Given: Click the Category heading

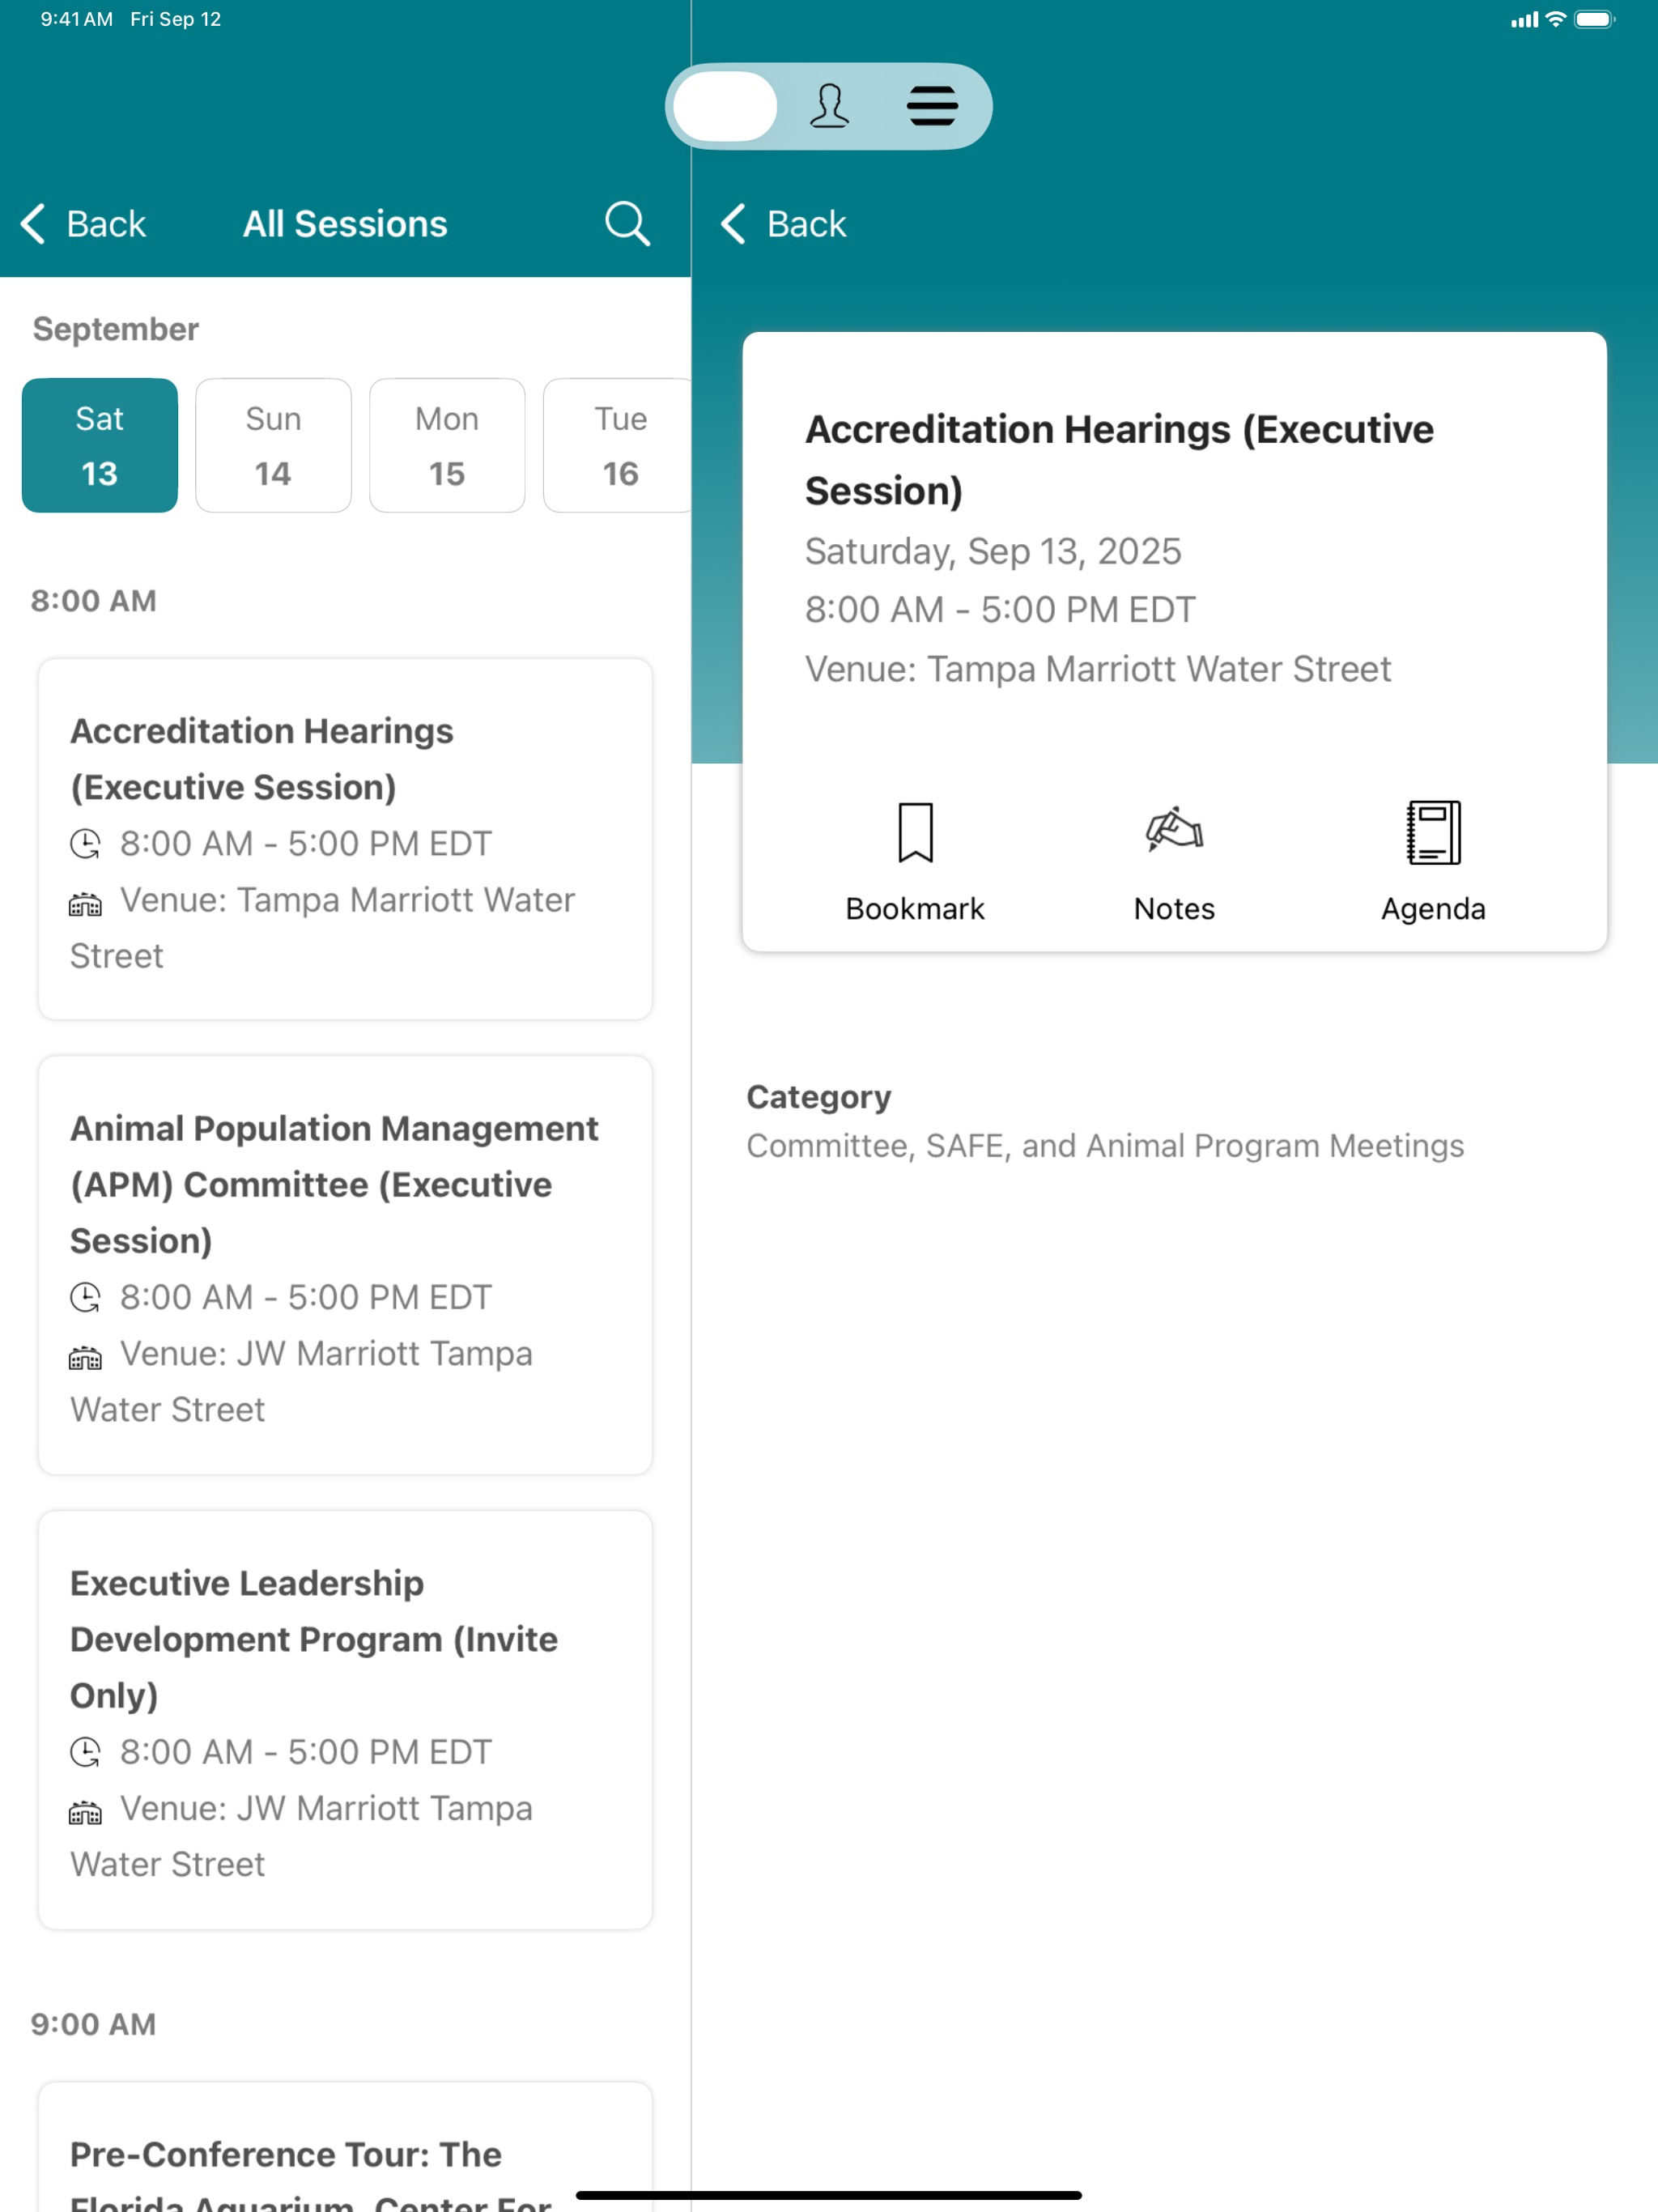Looking at the screenshot, I should click(x=819, y=1097).
